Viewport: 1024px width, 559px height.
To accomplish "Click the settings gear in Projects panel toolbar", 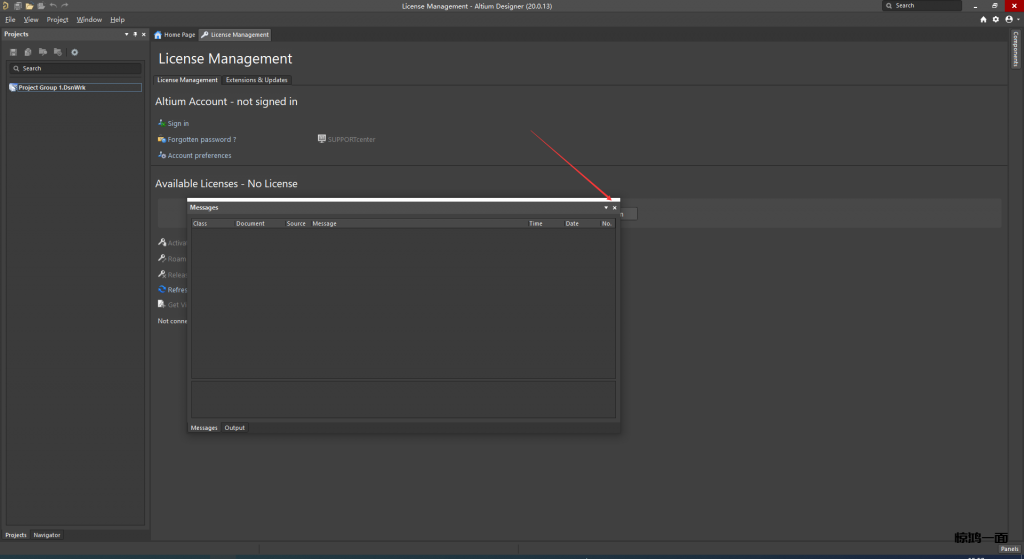I will pos(74,52).
